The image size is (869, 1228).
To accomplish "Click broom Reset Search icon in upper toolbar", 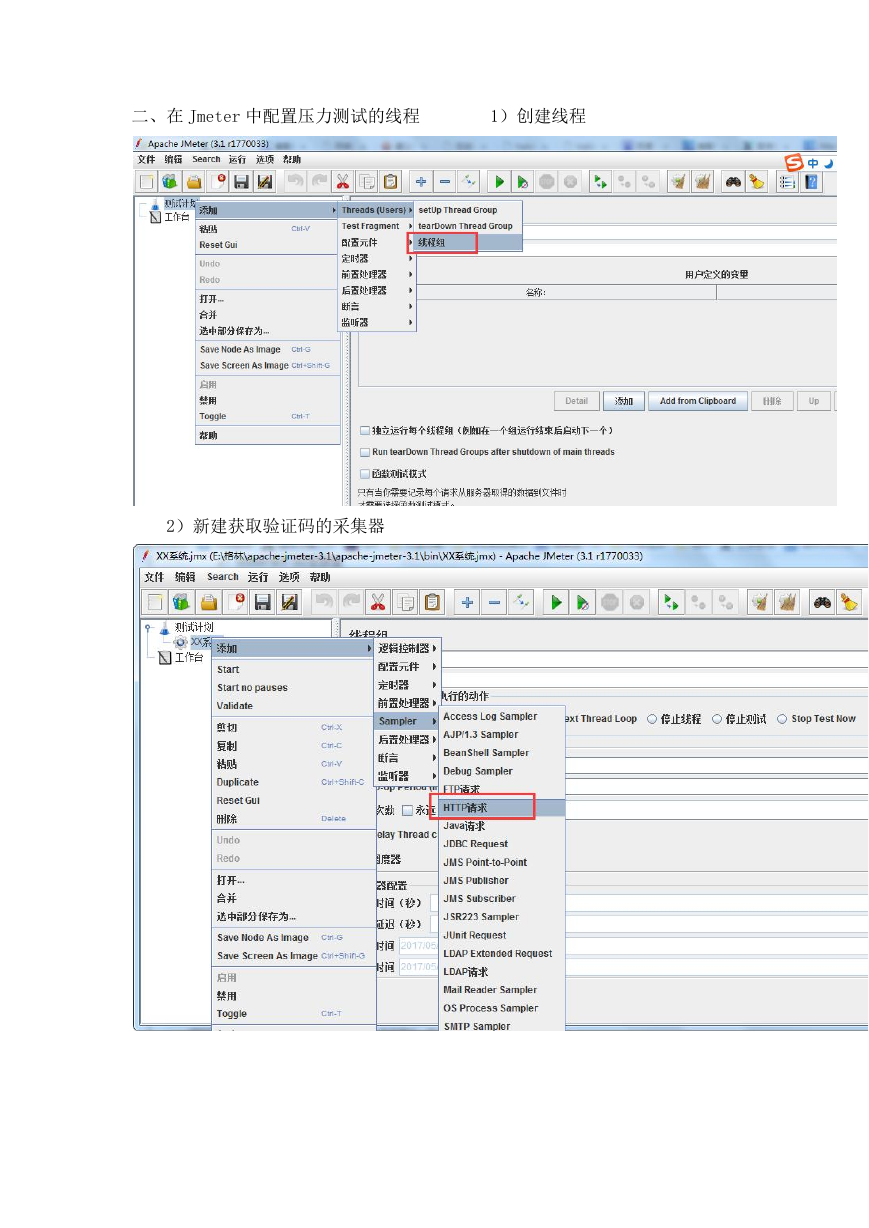I will pos(757,181).
